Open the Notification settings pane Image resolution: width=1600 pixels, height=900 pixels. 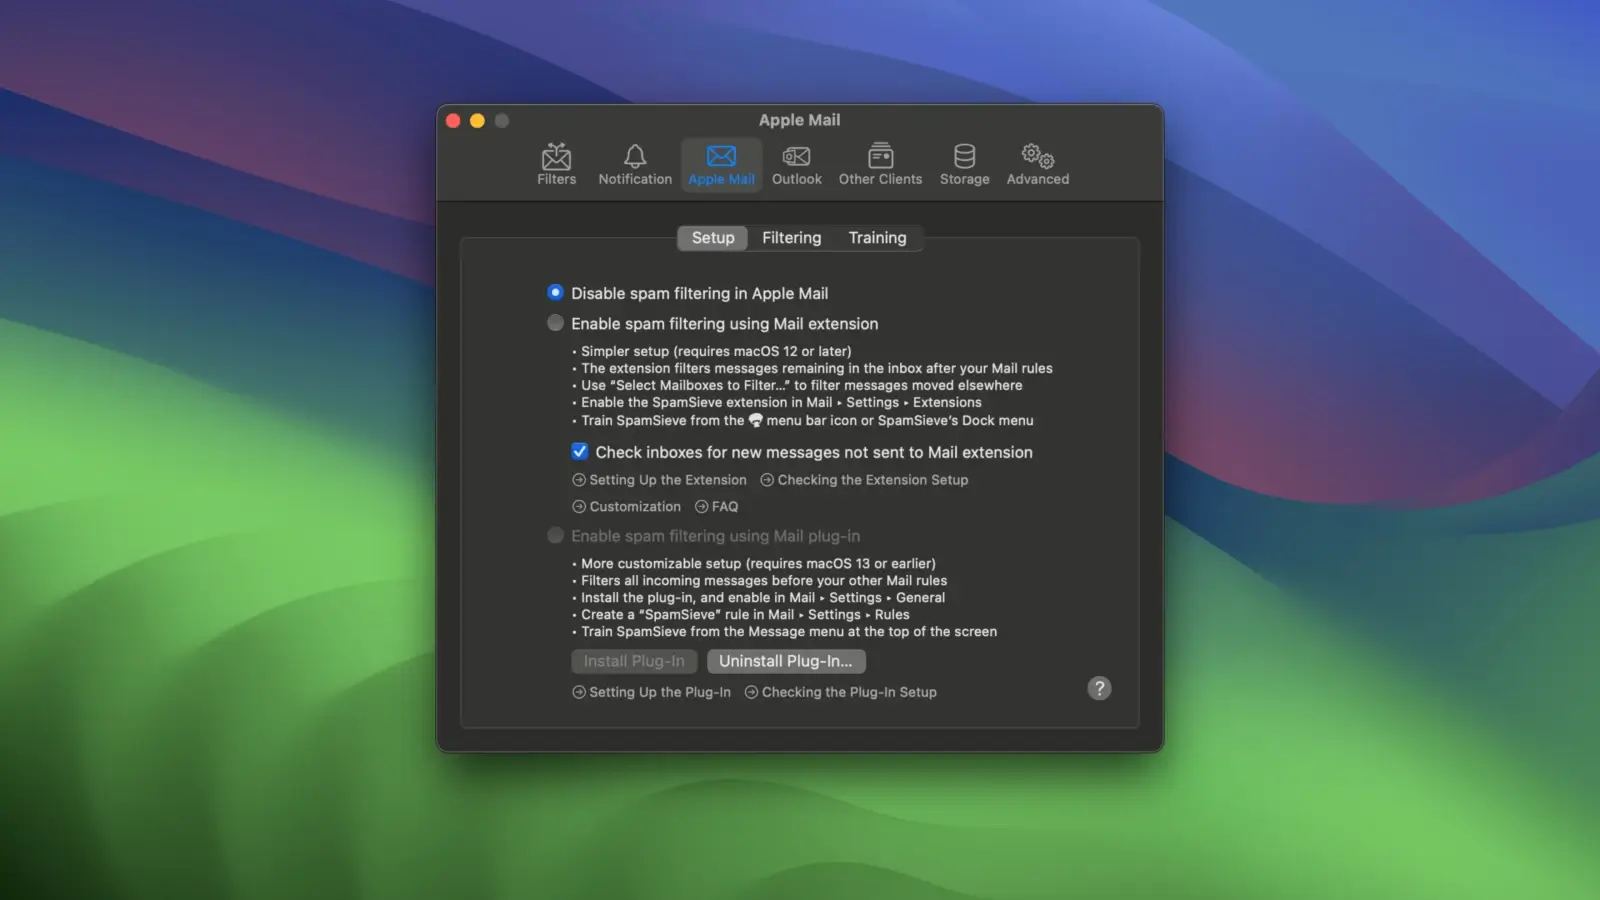pyautogui.click(x=634, y=164)
